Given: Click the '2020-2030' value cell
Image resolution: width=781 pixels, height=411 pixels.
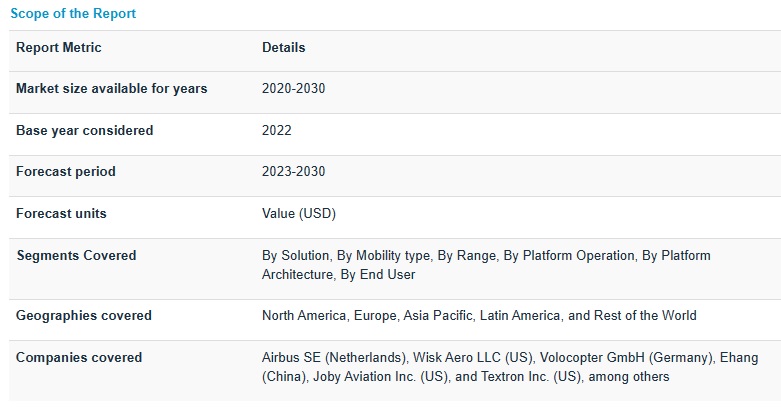Looking at the screenshot, I should click(294, 89).
